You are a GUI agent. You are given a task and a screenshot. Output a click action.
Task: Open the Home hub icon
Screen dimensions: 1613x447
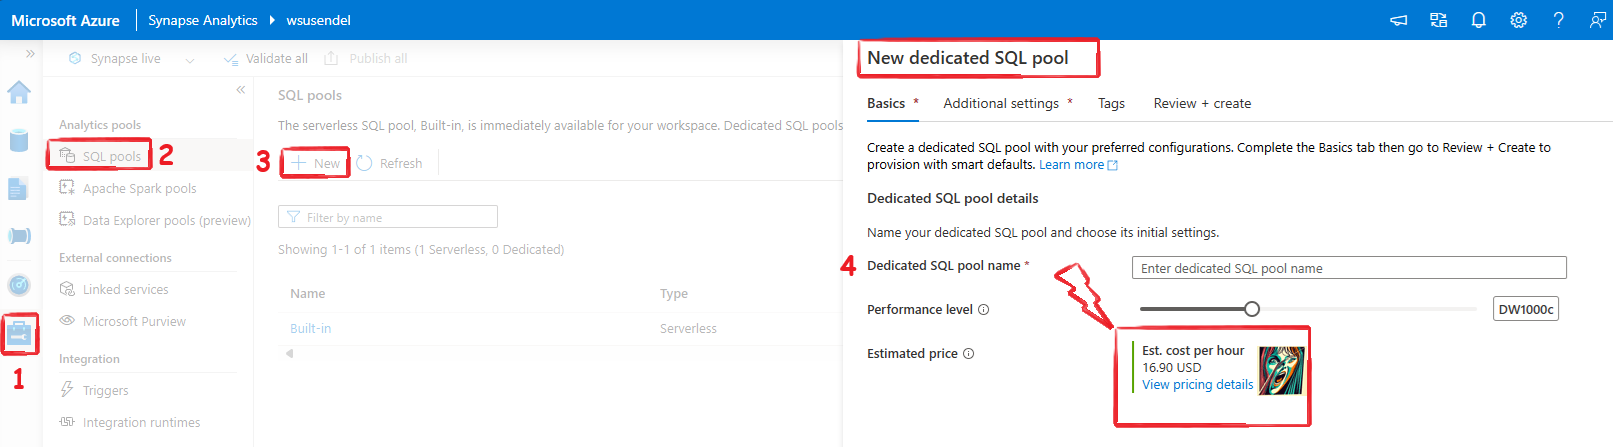[19, 92]
